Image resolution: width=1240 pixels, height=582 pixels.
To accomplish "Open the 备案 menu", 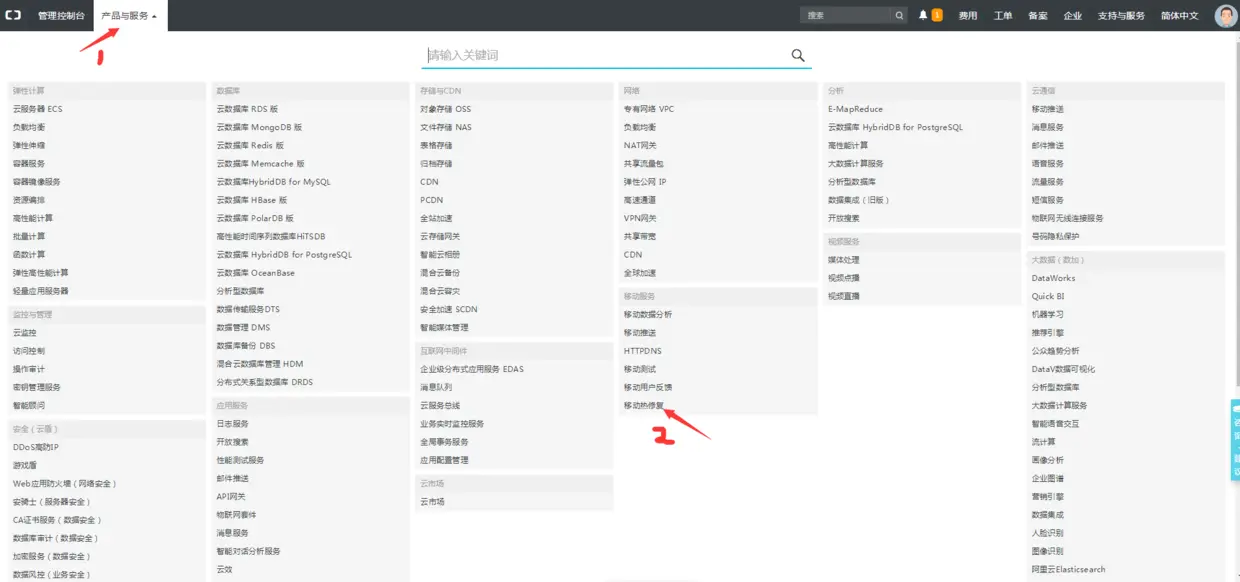I will [x=1038, y=16].
